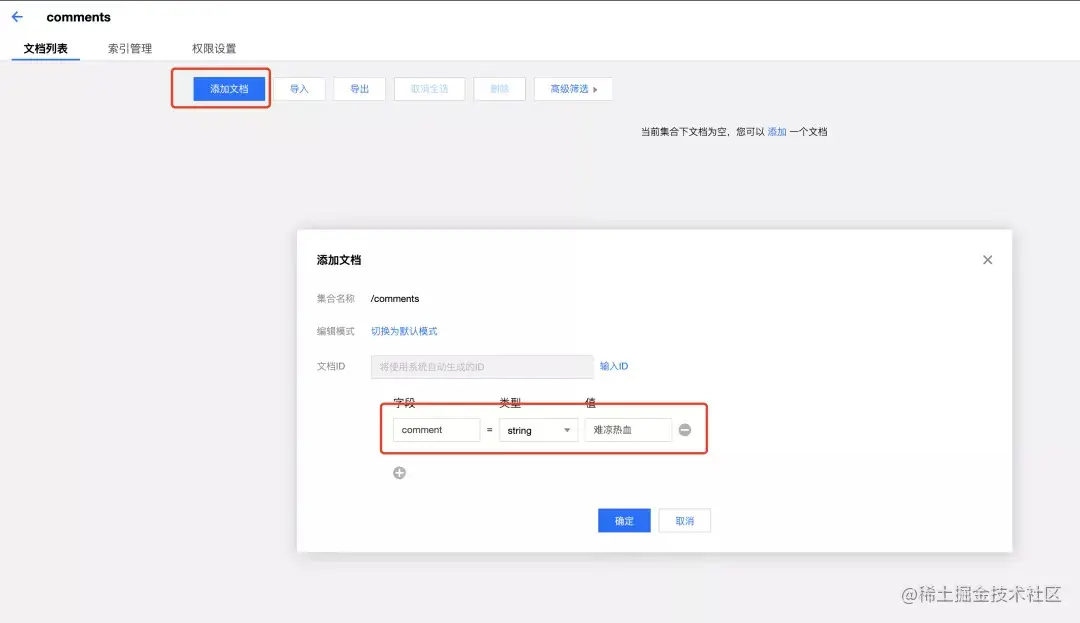Screen dimensions: 1080x623
Task: Open the string type dropdown
Action: pyautogui.click(x=538, y=429)
